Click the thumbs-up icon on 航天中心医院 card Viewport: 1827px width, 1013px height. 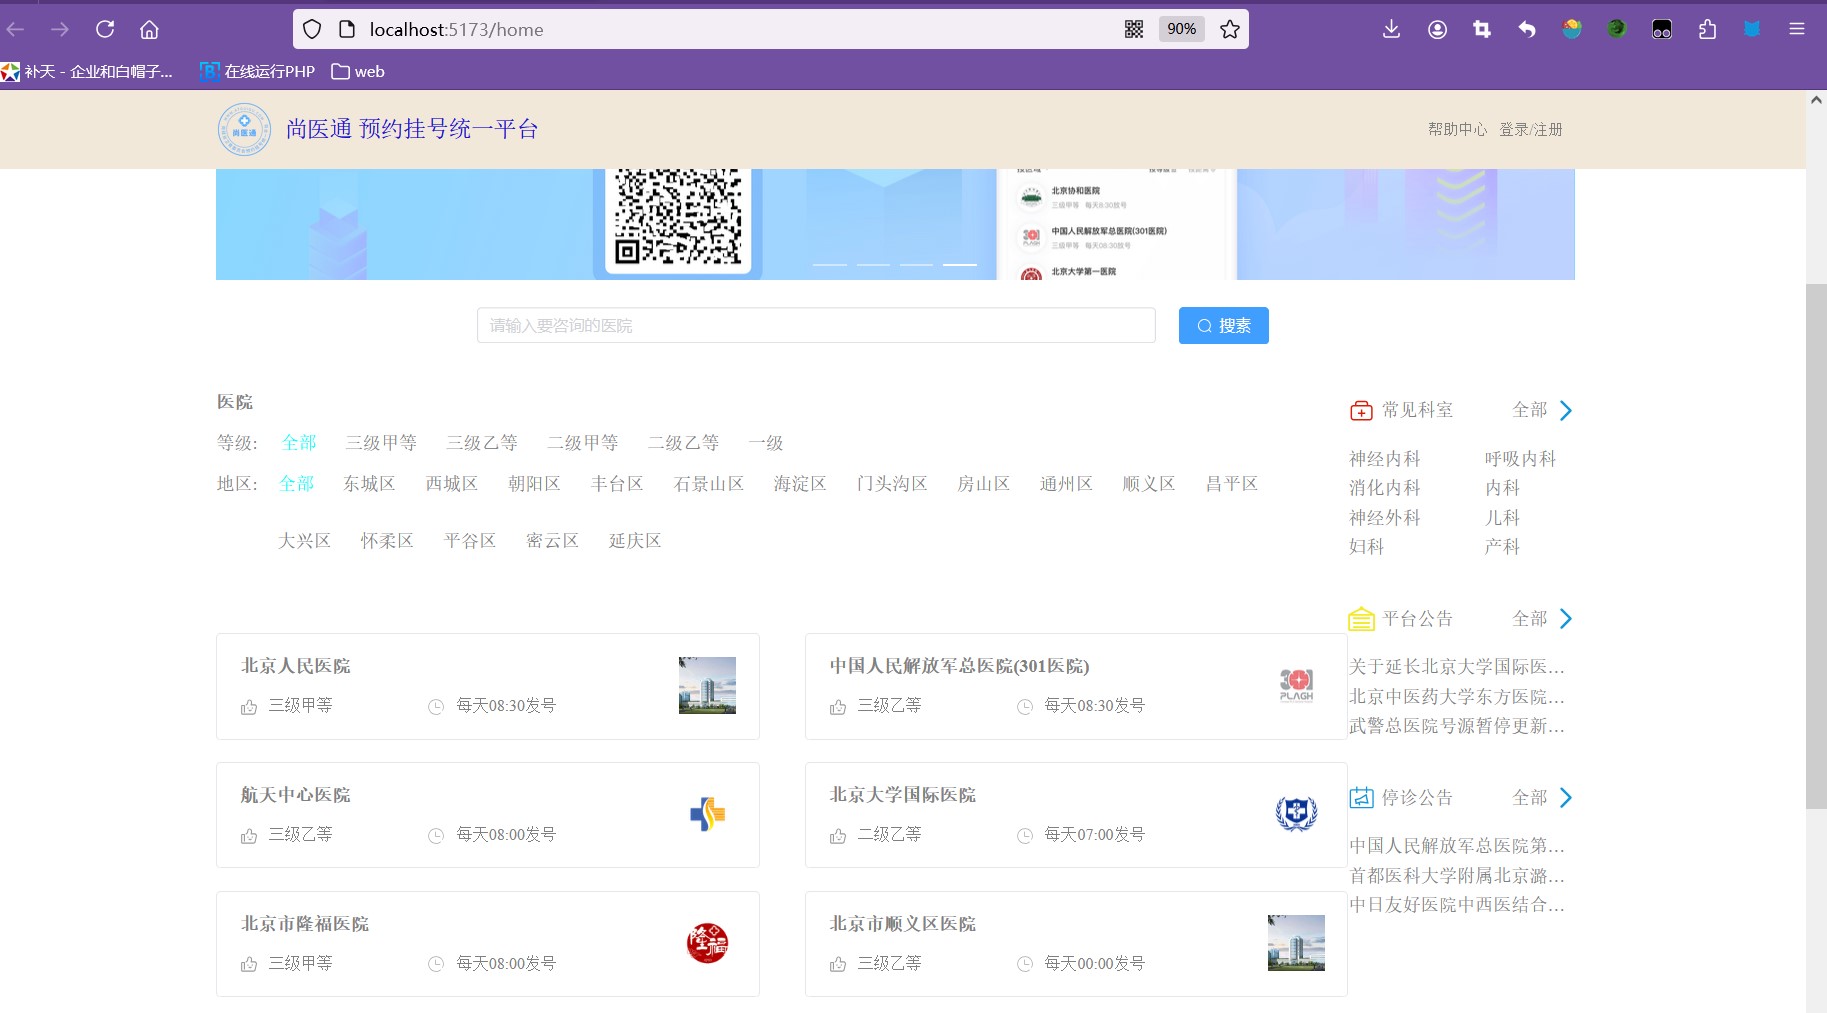(249, 836)
